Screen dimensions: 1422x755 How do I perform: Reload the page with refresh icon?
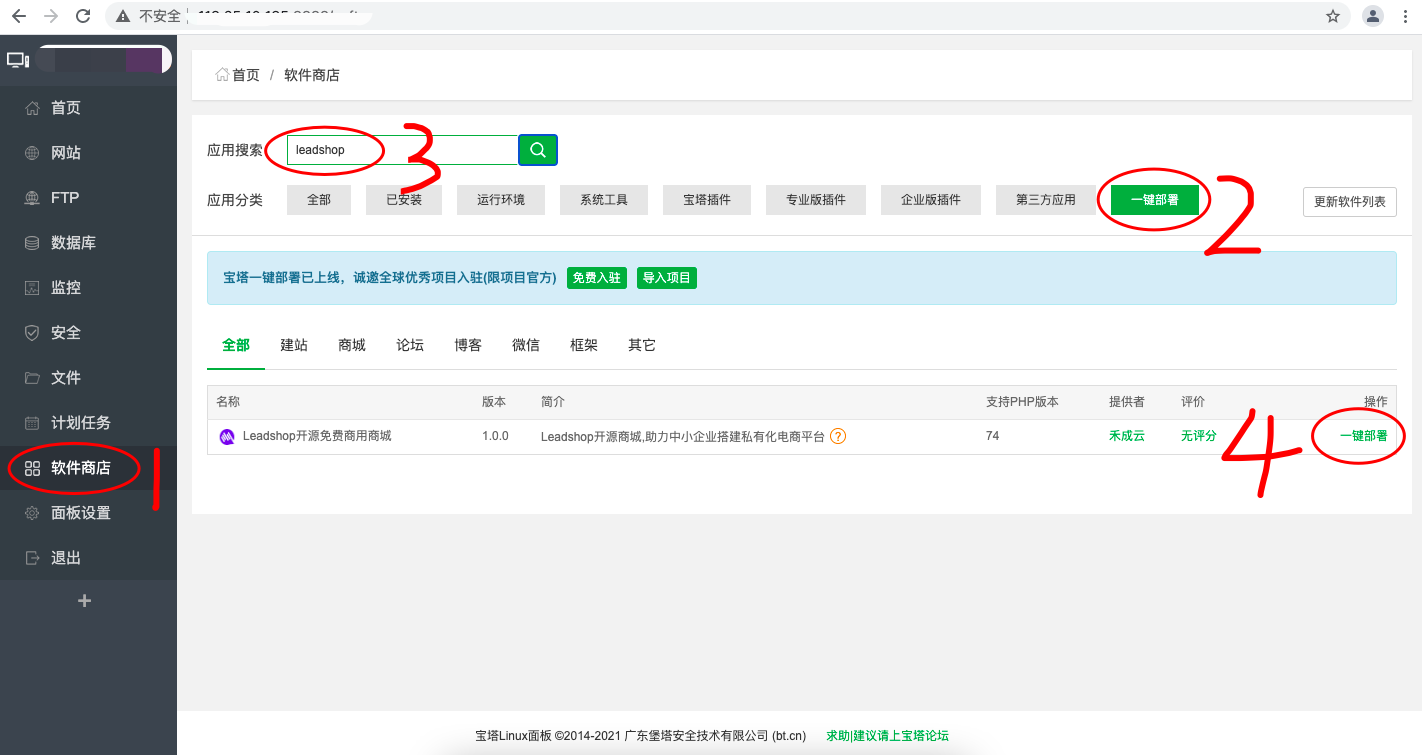click(x=83, y=16)
